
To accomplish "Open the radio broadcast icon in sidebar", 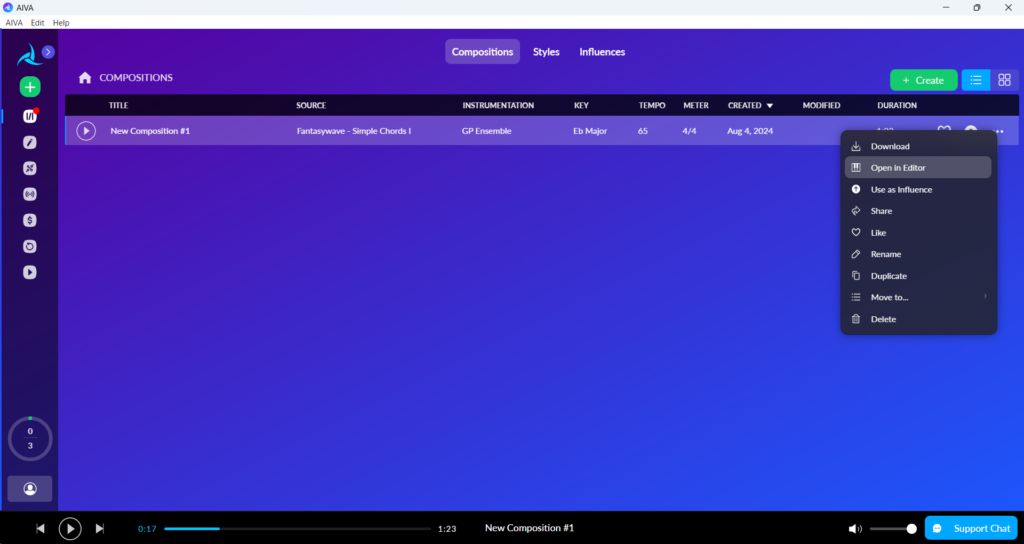I will (x=29, y=194).
